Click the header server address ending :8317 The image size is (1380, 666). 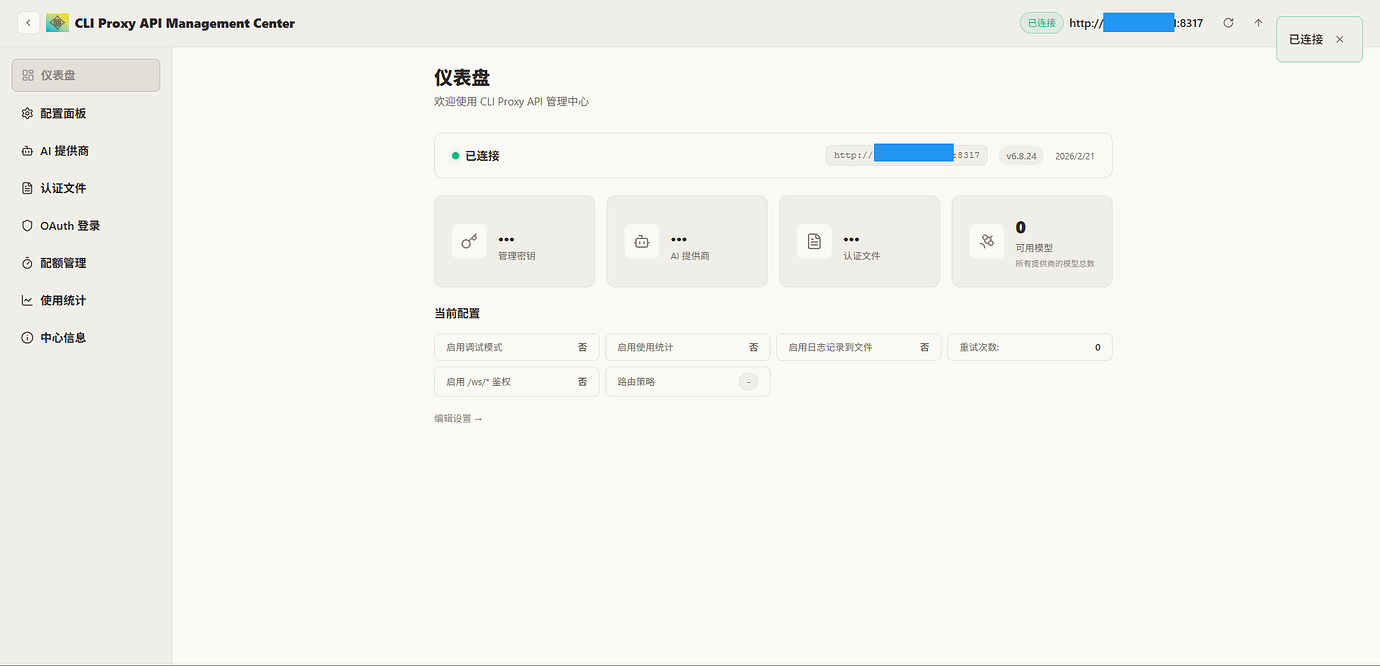click(1136, 23)
